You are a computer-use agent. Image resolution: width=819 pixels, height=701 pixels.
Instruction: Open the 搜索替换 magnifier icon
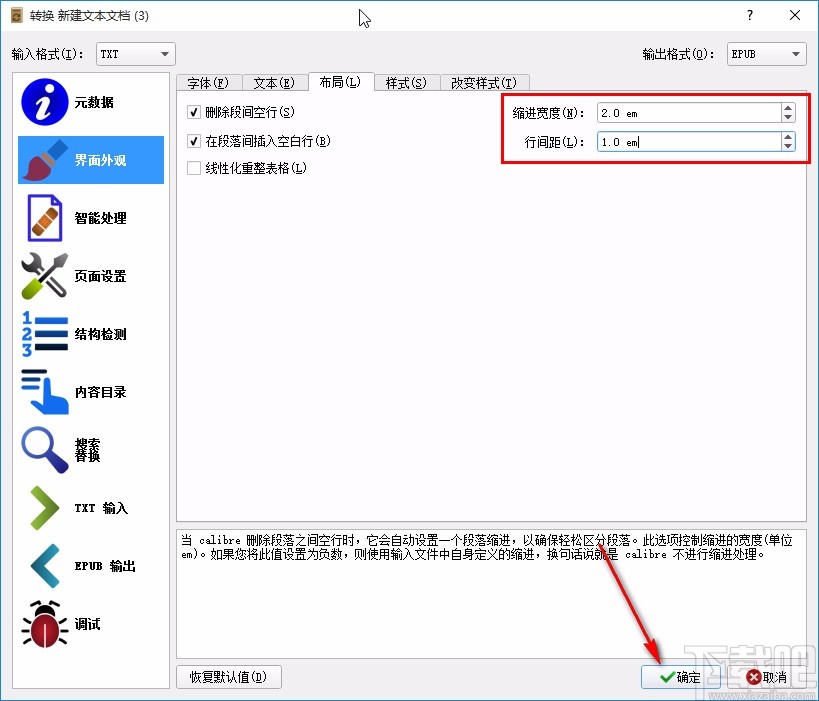pos(44,450)
